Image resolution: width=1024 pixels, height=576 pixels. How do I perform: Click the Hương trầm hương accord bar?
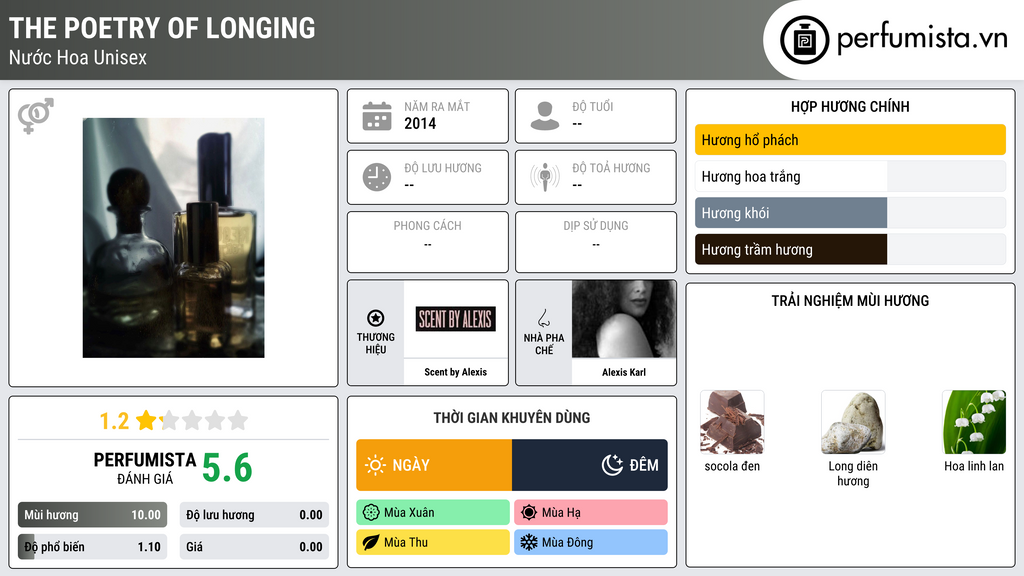850,249
